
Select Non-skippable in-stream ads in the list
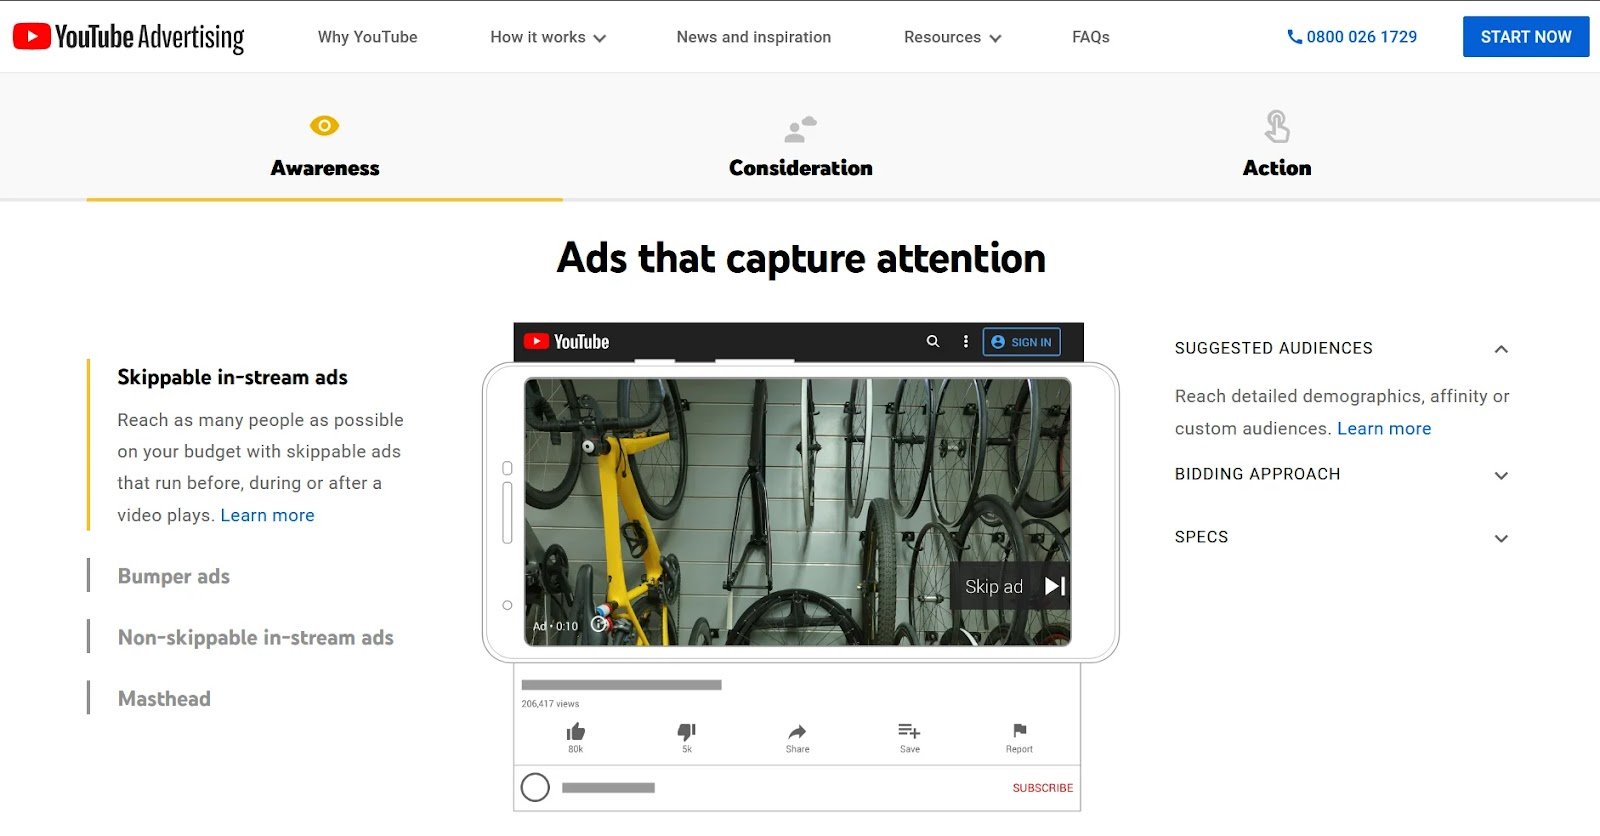point(255,637)
